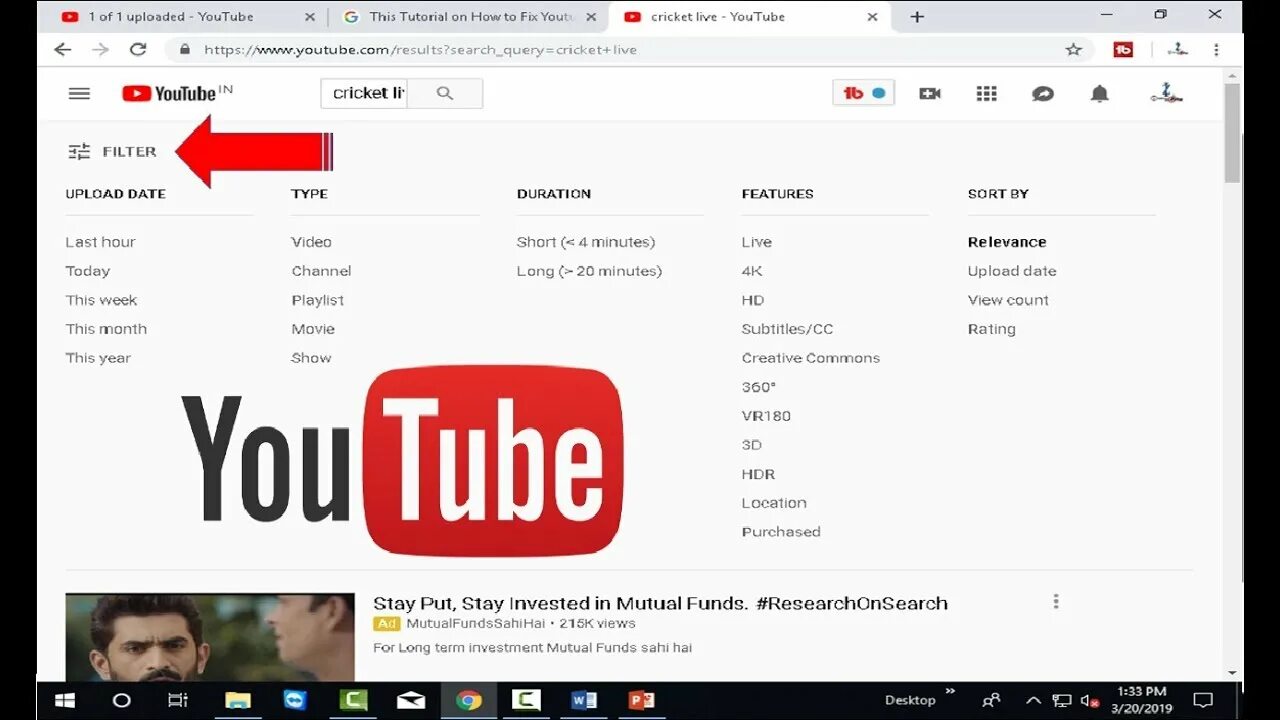Filter by This month
This screenshot has width=1280, height=720.
(x=106, y=329)
